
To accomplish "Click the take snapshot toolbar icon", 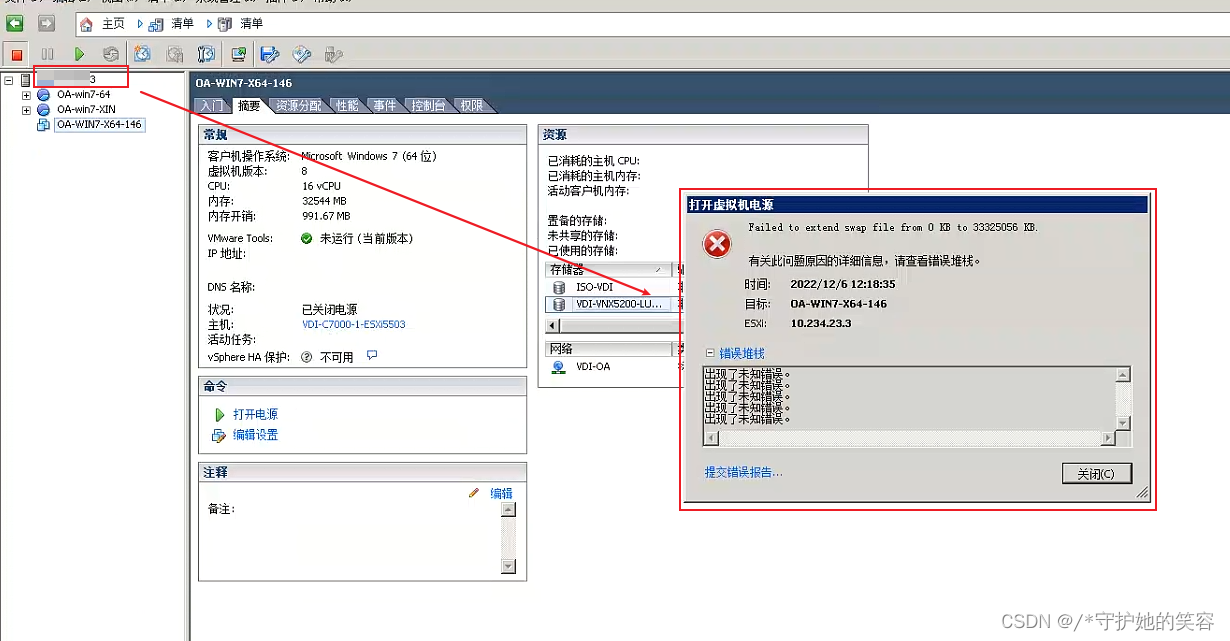I will [x=143, y=54].
